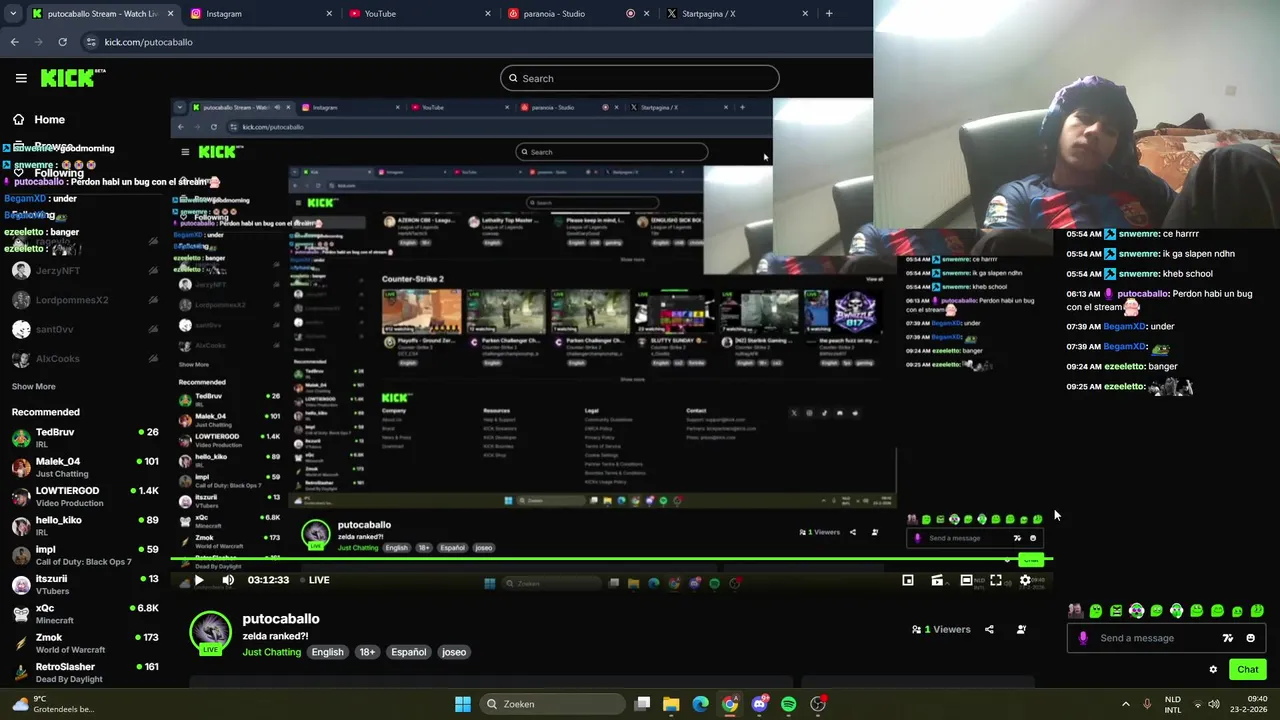This screenshot has width=1280, height=720.
Task: Expand the followed channels with Show More
Action: (33, 386)
